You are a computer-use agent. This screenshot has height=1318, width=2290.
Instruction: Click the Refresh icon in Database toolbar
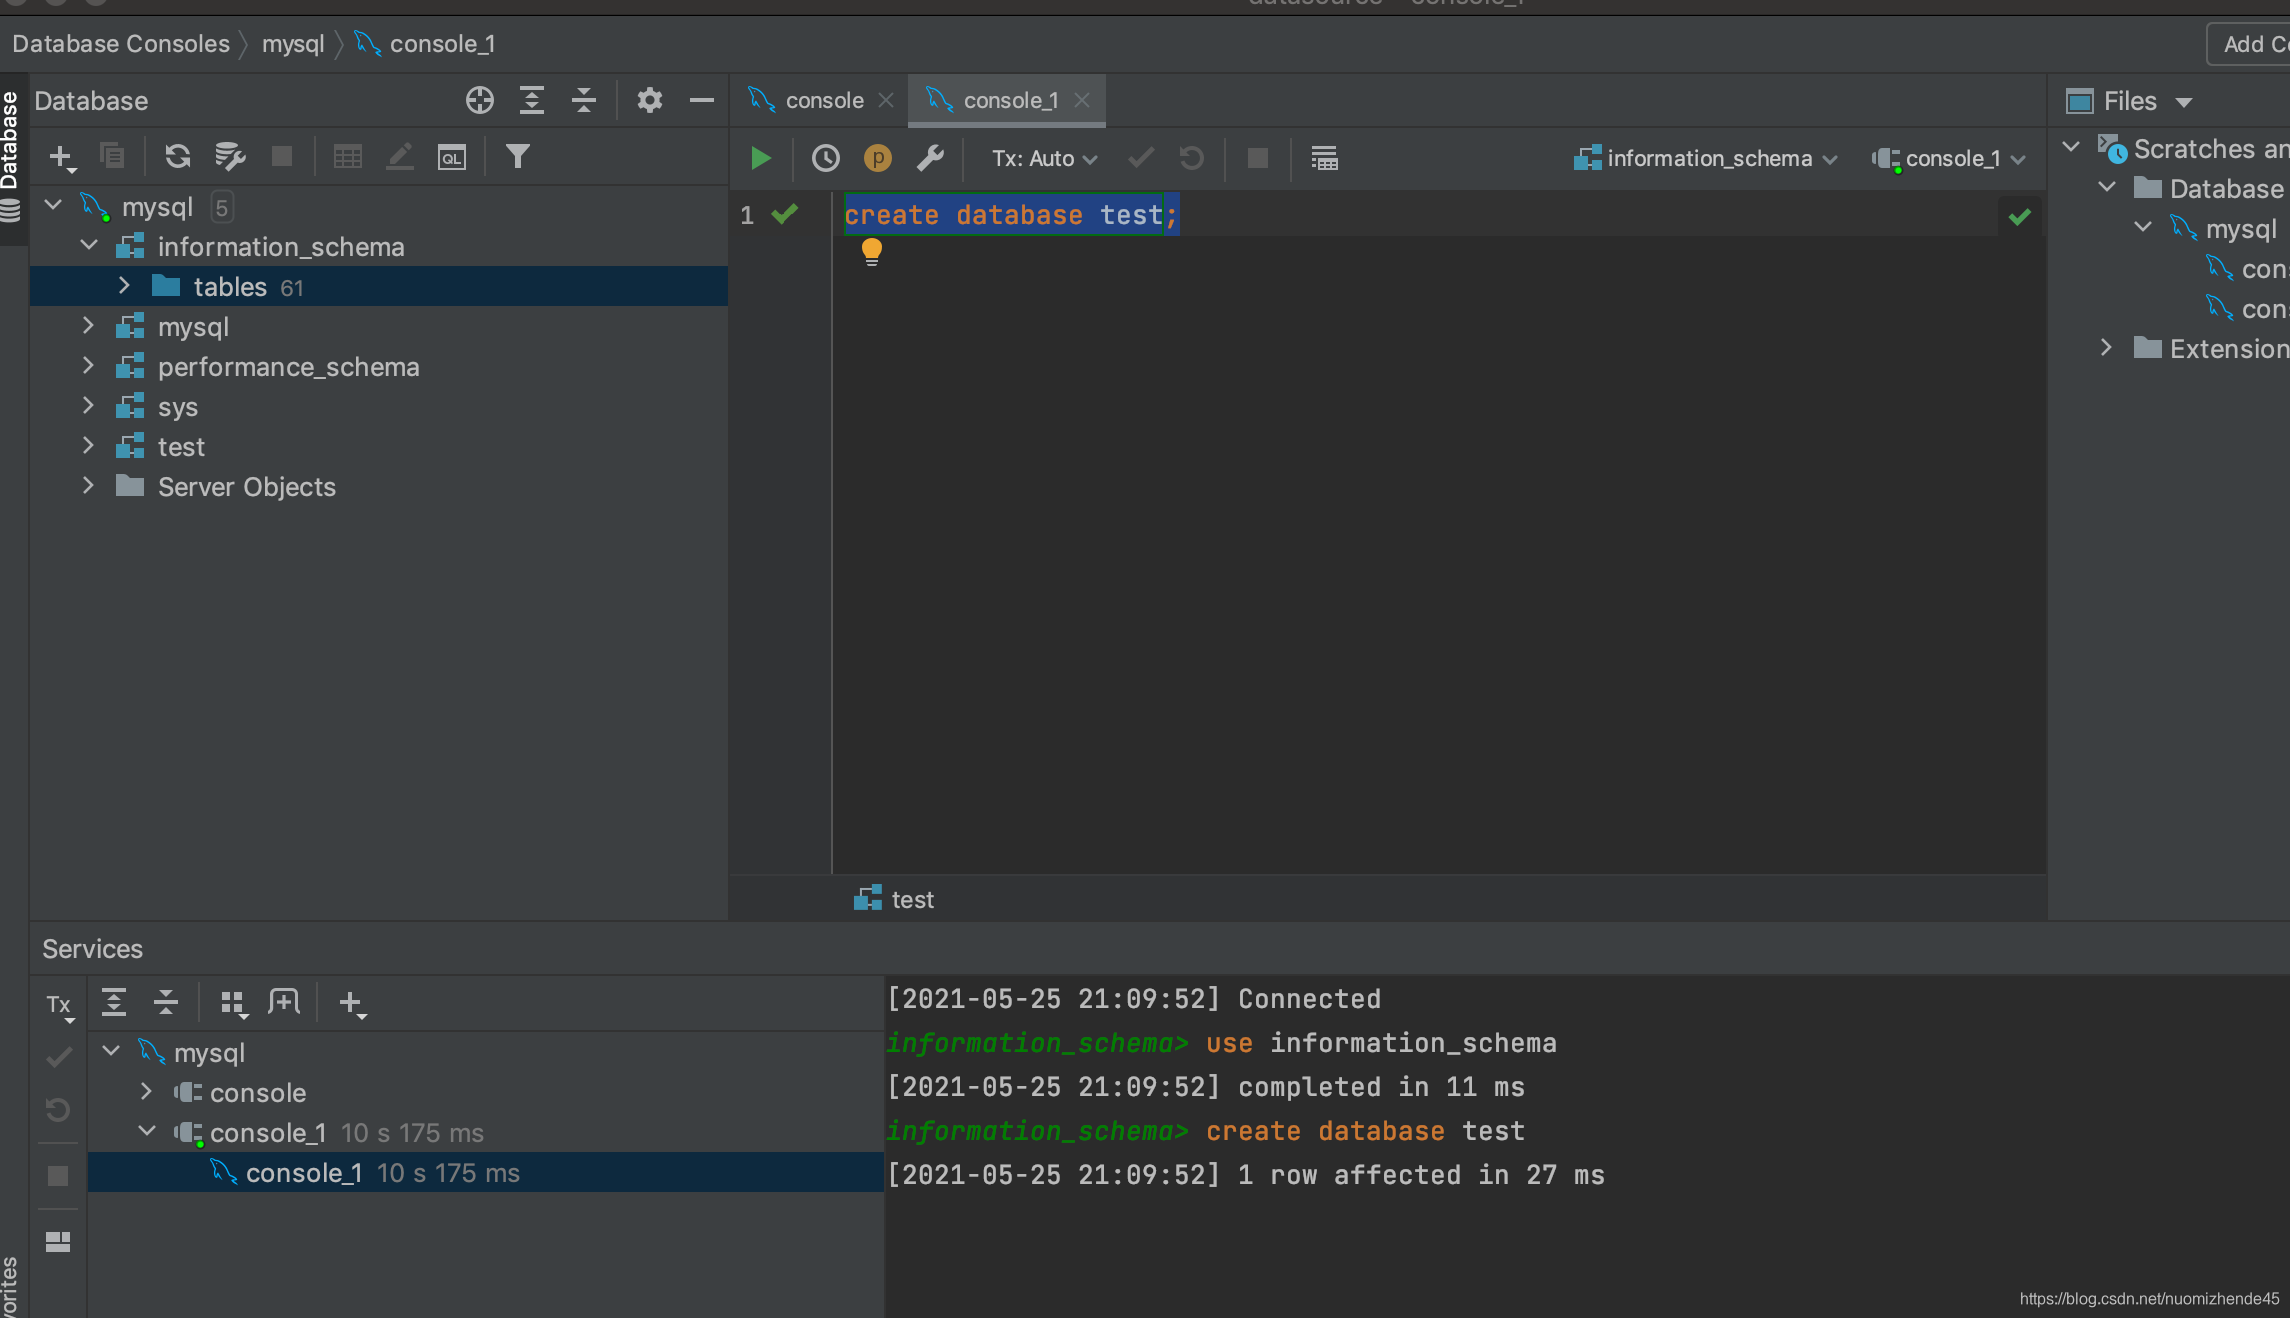point(178,156)
